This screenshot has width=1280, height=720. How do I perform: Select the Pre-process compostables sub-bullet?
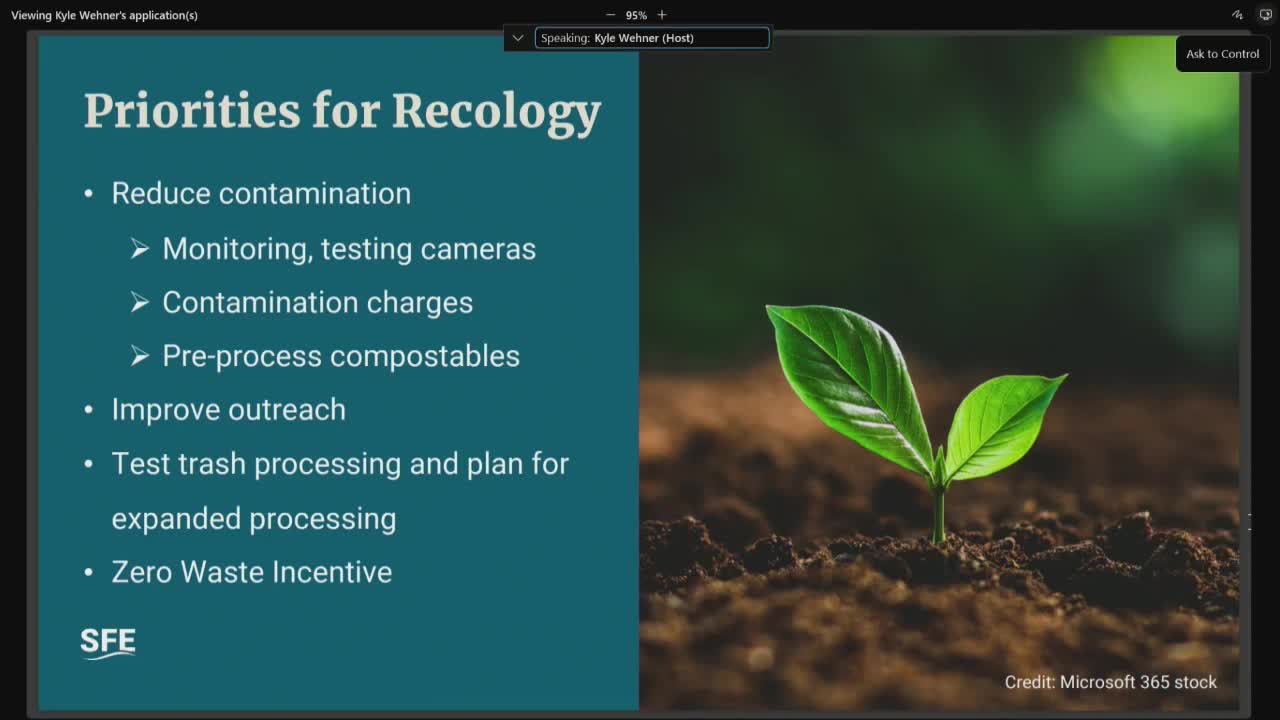click(x=341, y=356)
